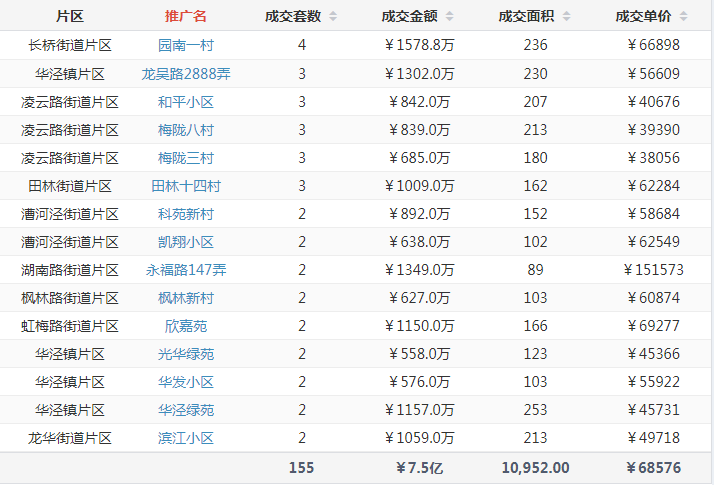The width and height of the screenshot is (714, 485).
Task: Open the 和平小区 link
Action: (186, 102)
